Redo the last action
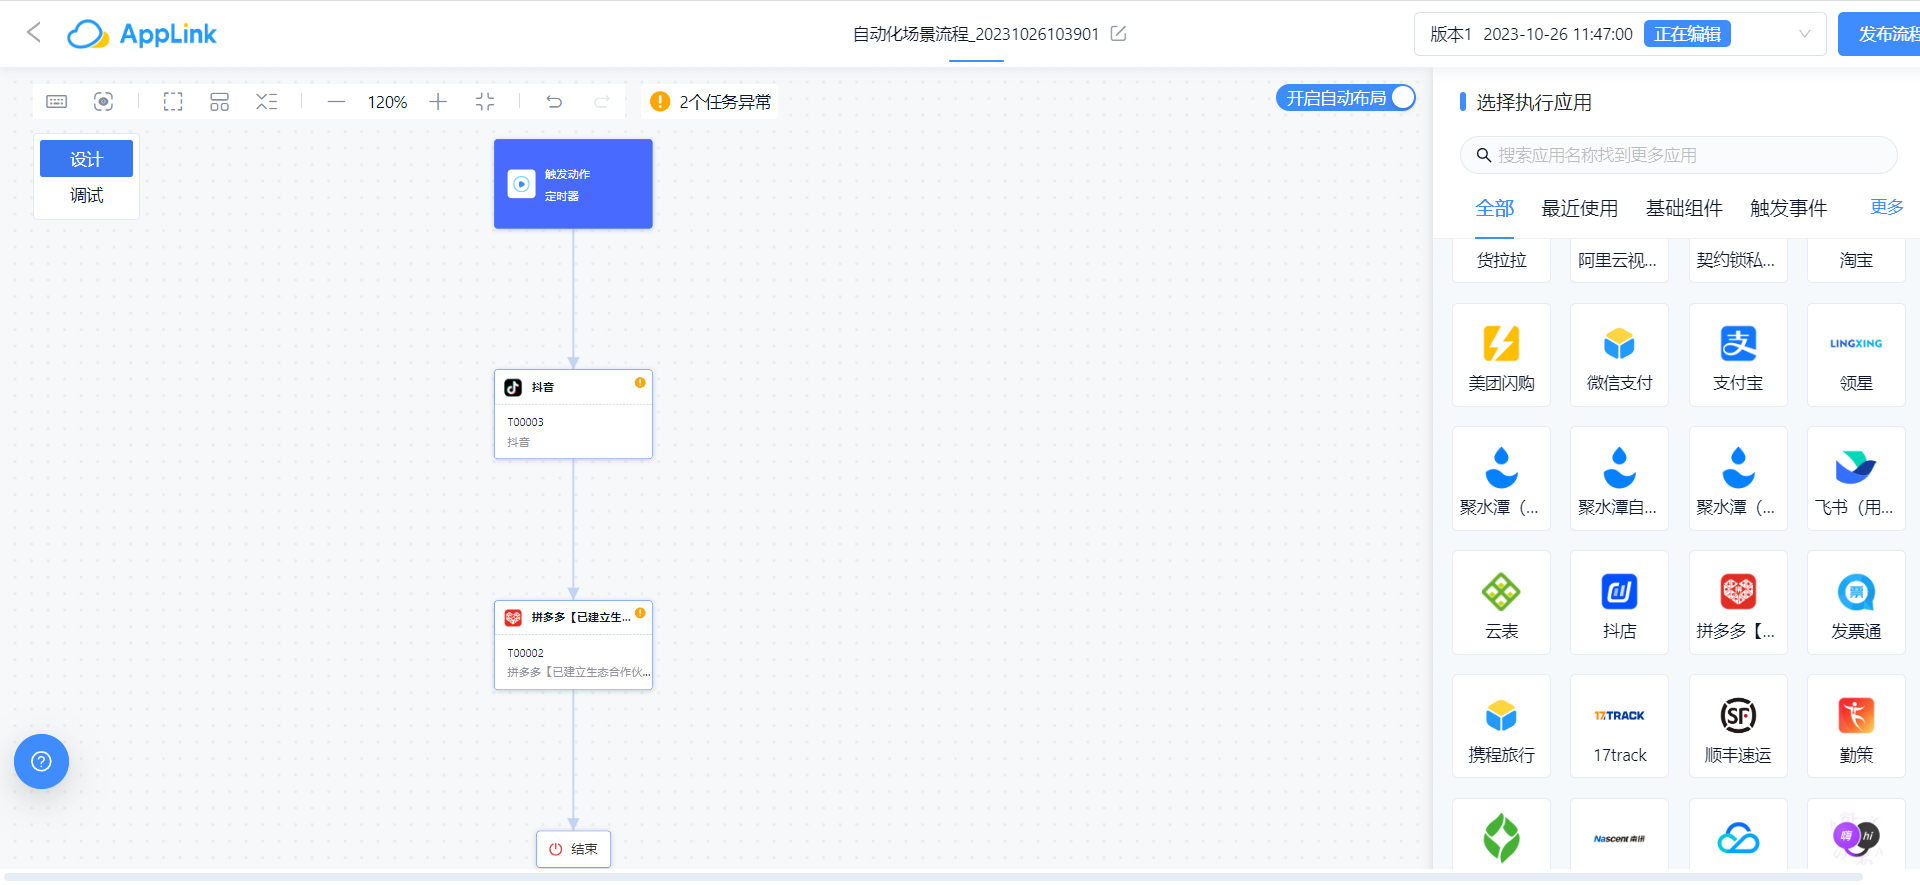Viewport: 1920px width, 885px height. click(601, 102)
